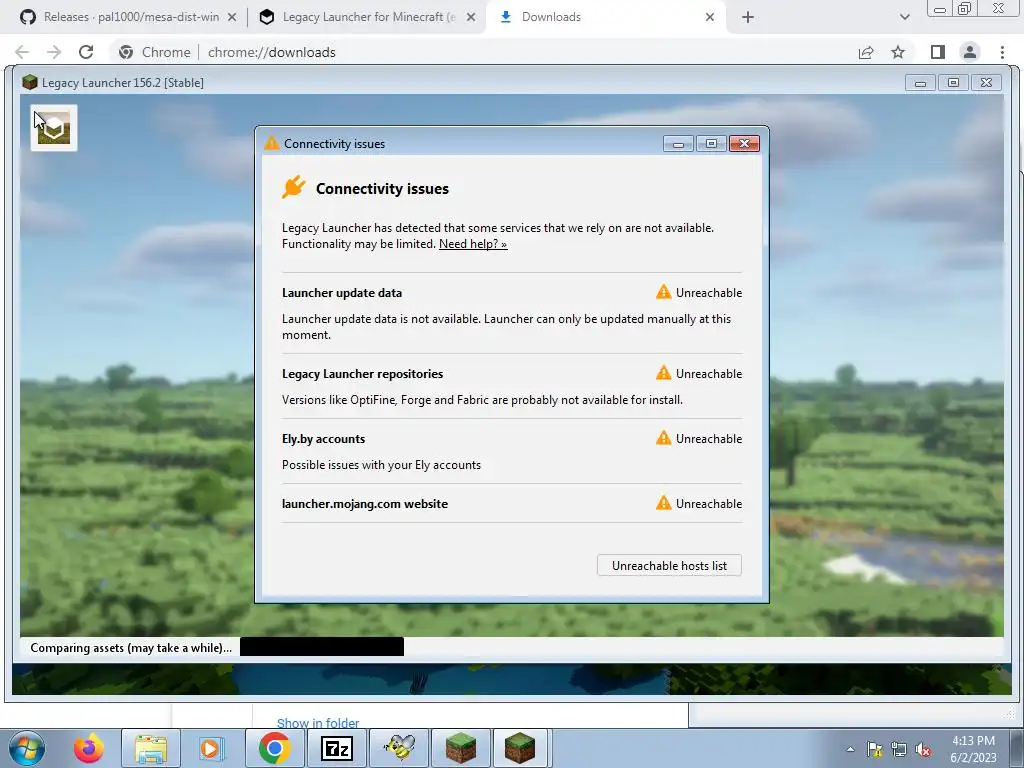Click Legacy Launcher window title bar icon

(x=29, y=82)
